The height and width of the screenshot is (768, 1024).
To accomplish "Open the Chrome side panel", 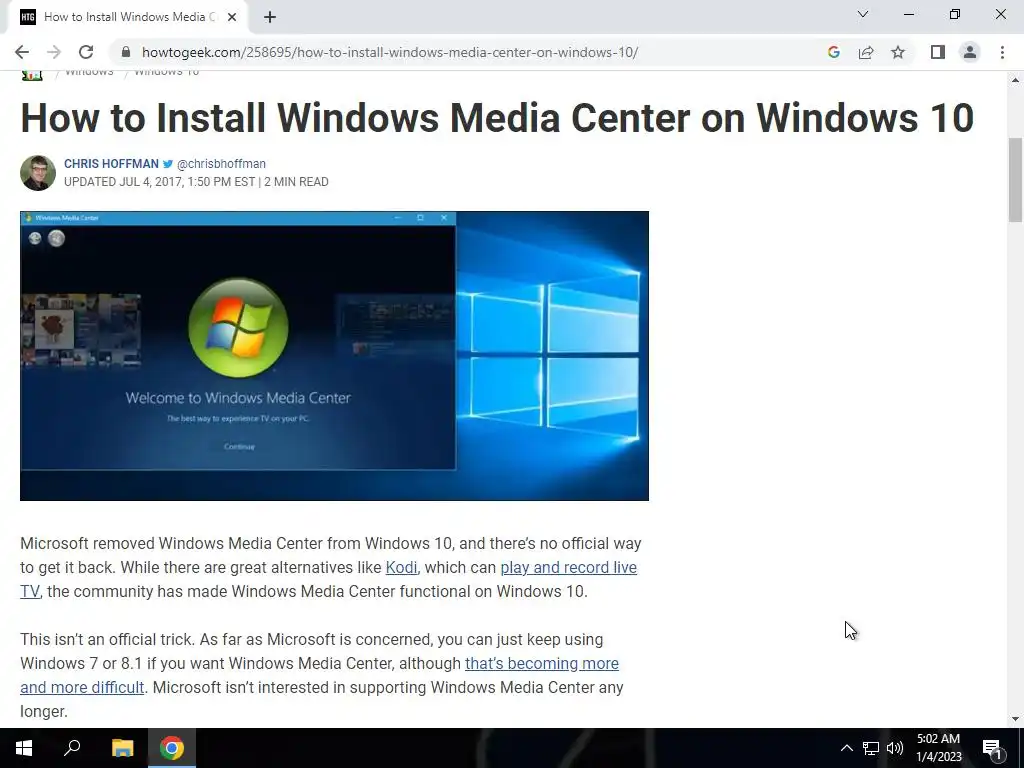I will (938, 52).
